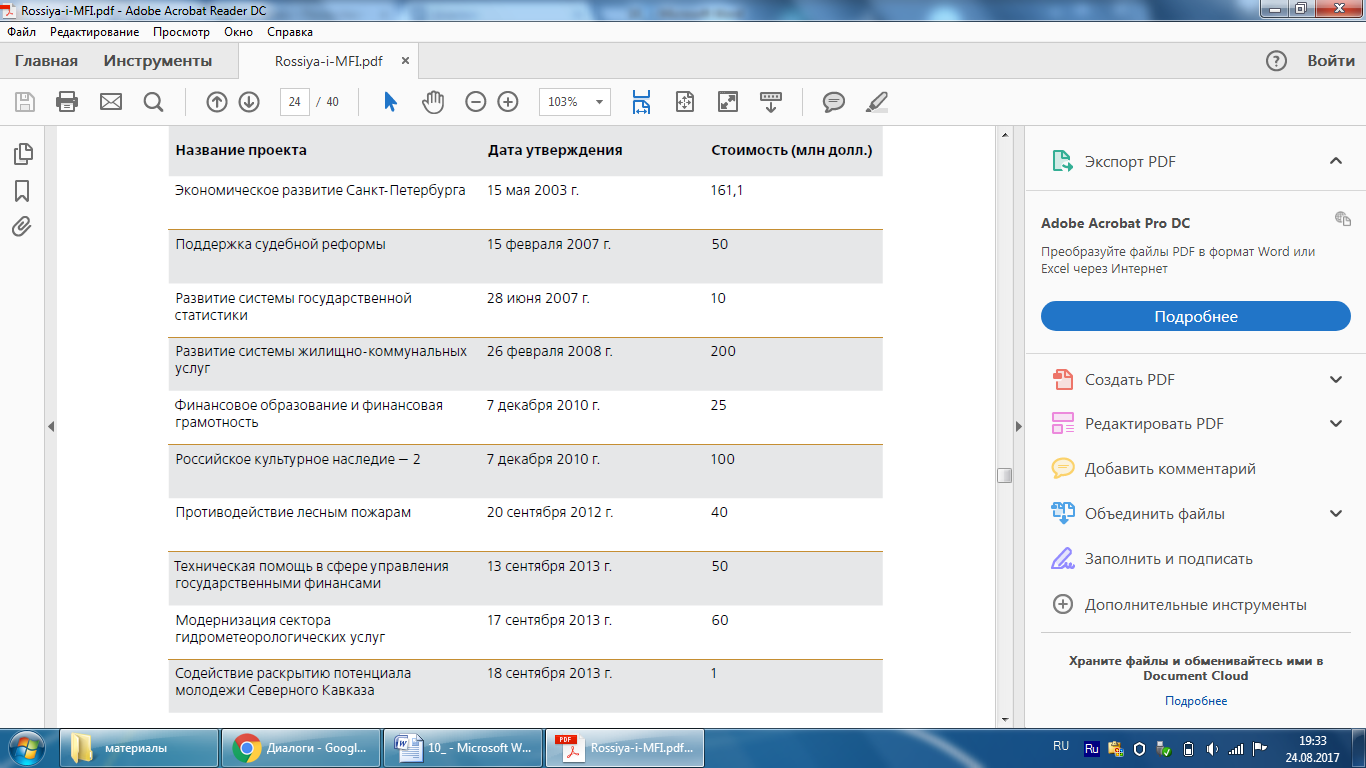Image resolution: width=1366 pixels, height=768 pixels.
Task: Open Help question mark icon
Action: [x=1276, y=61]
